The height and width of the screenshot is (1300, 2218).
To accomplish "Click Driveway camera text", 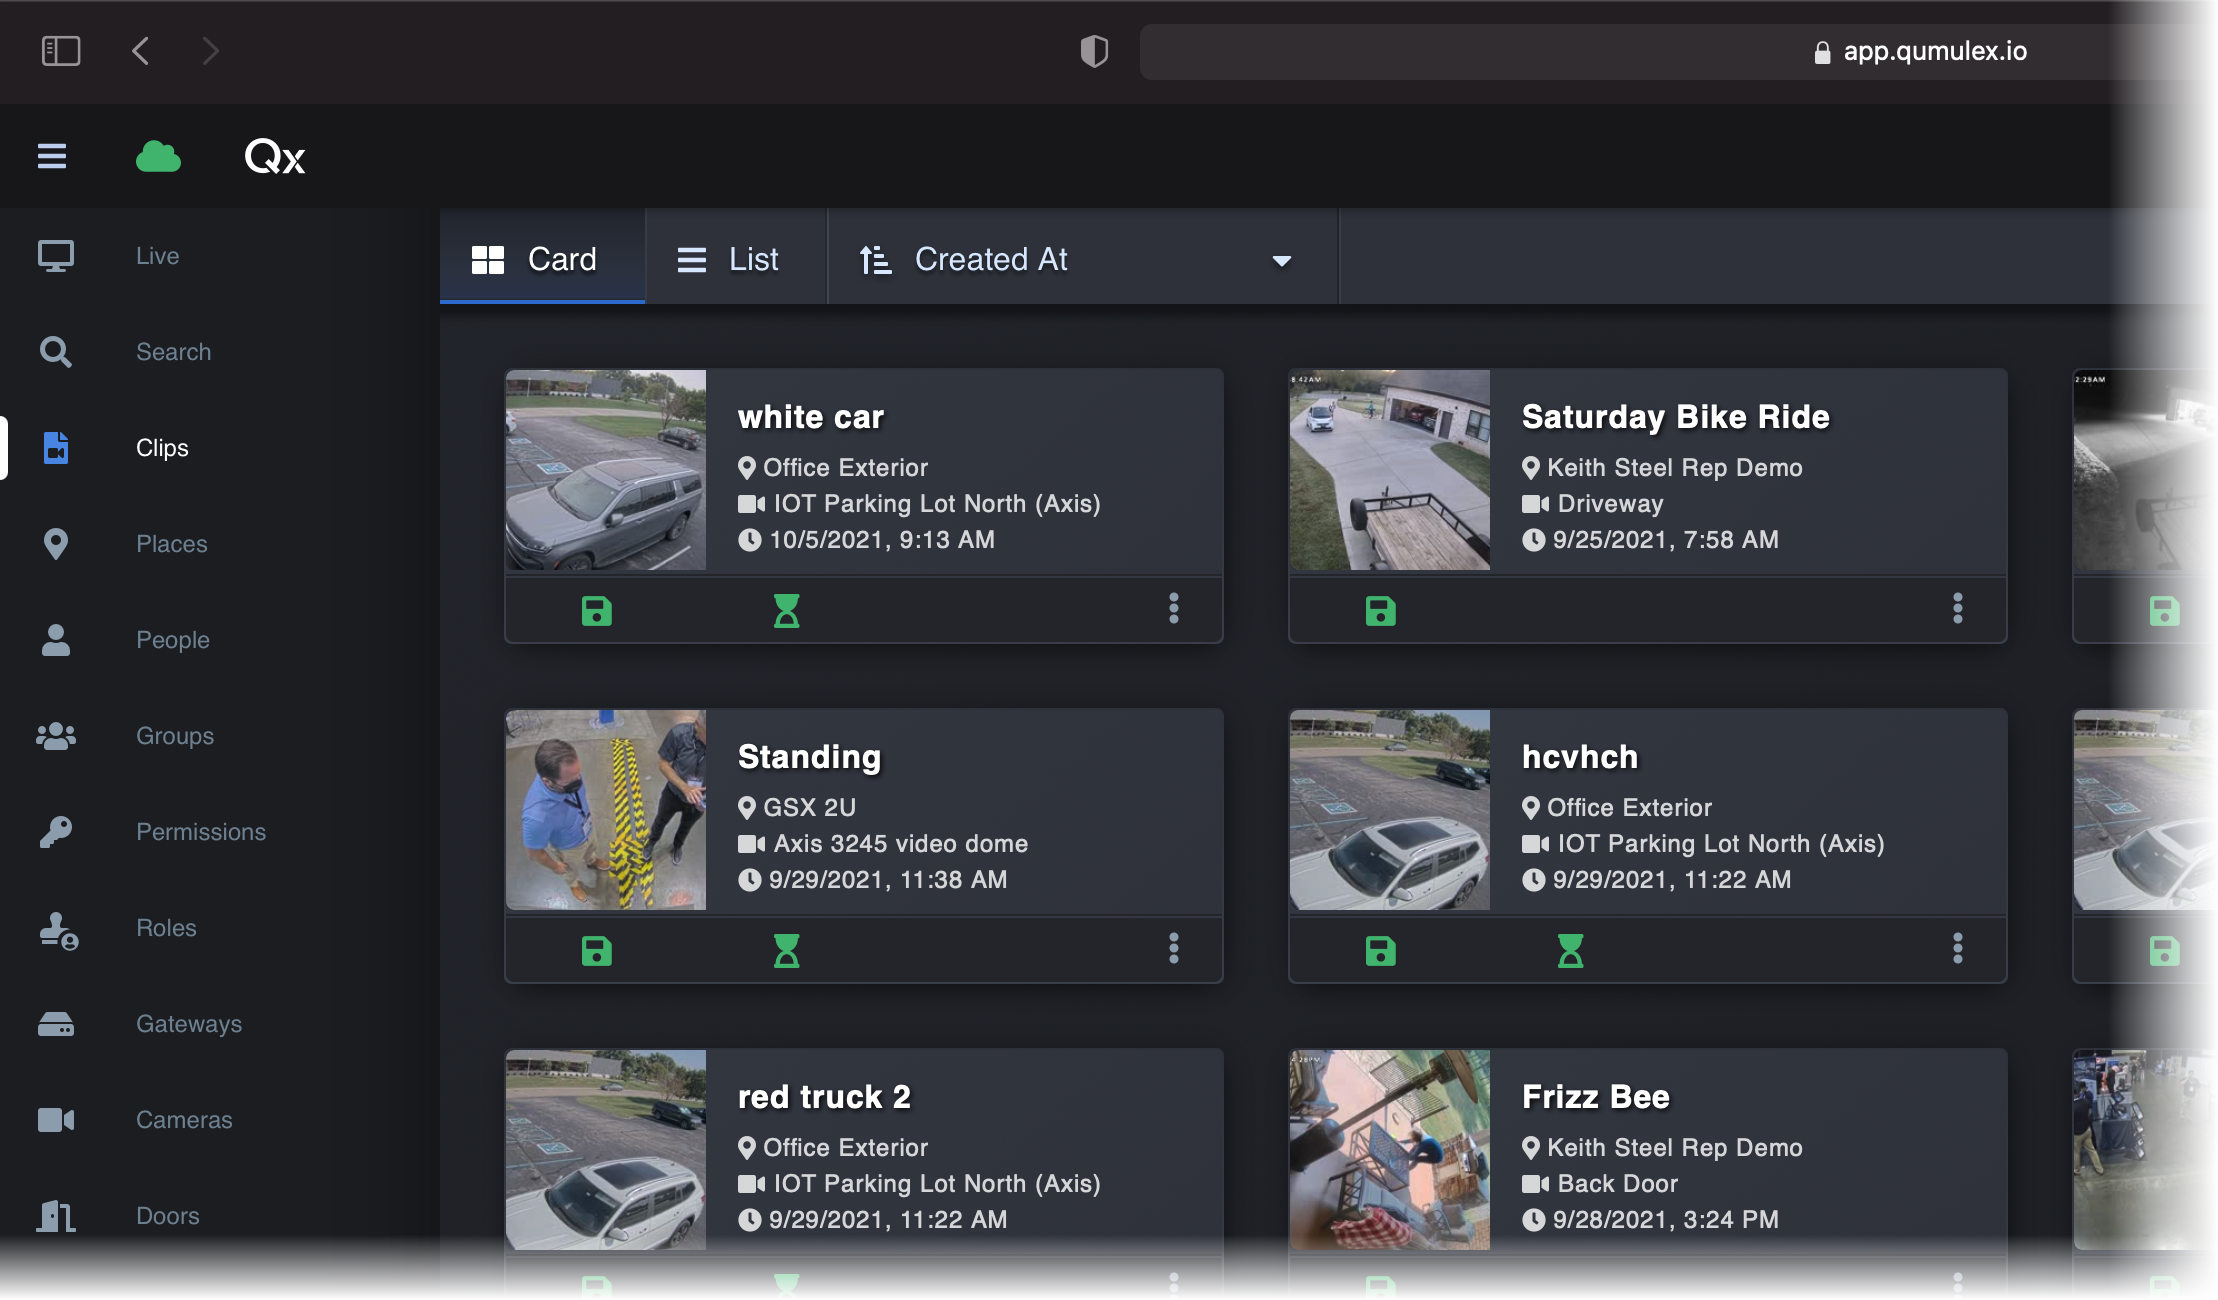I will 1610,504.
